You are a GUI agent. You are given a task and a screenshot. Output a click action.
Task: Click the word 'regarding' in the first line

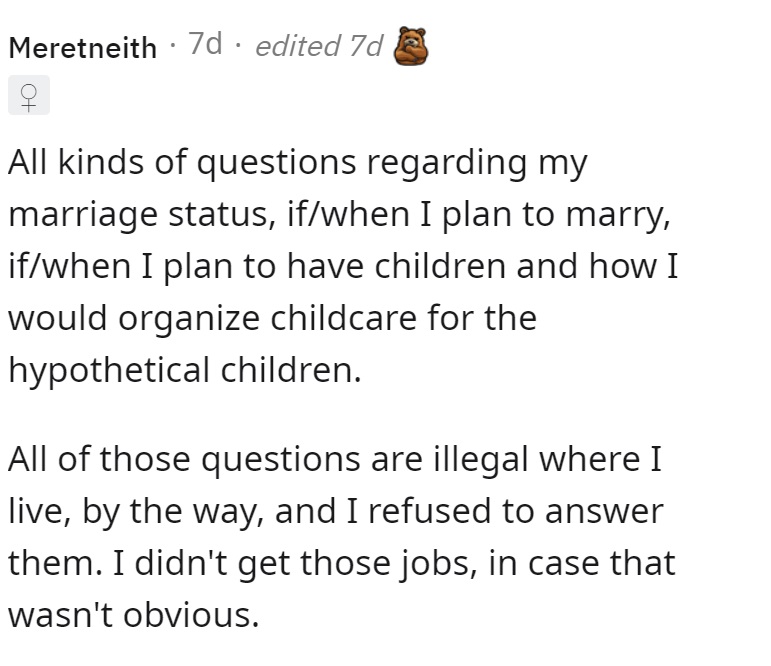click(x=447, y=163)
